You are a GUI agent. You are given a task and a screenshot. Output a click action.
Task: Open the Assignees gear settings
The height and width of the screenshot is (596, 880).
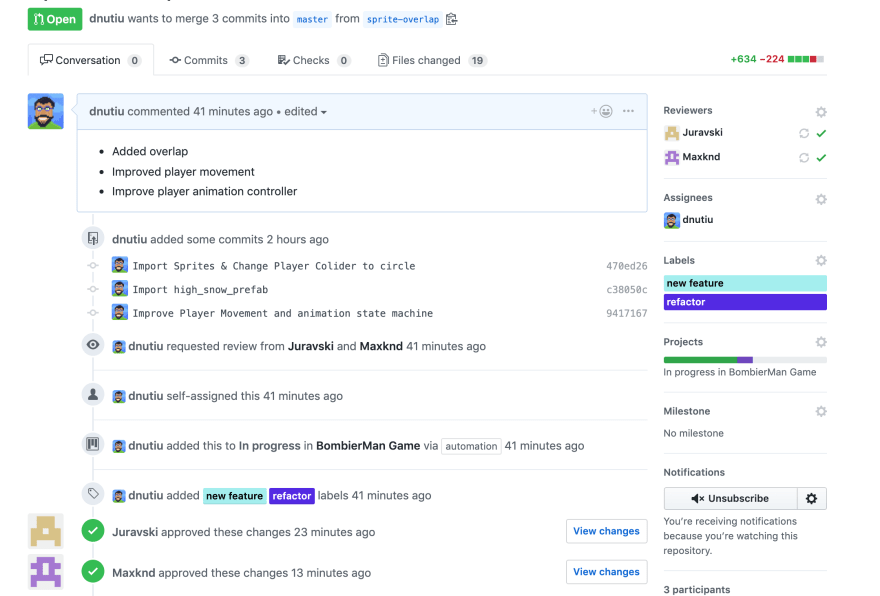click(x=821, y=199)
